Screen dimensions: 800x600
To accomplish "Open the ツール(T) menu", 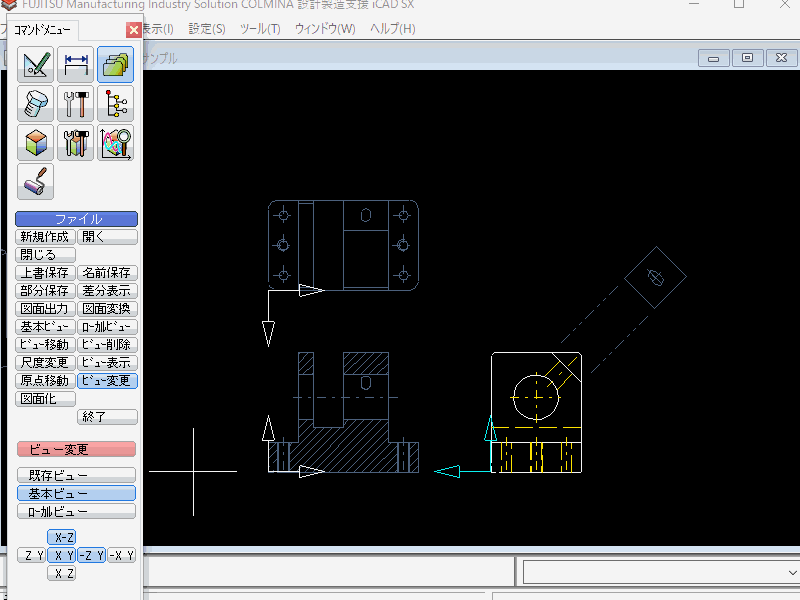I will [x=260, y=29].
